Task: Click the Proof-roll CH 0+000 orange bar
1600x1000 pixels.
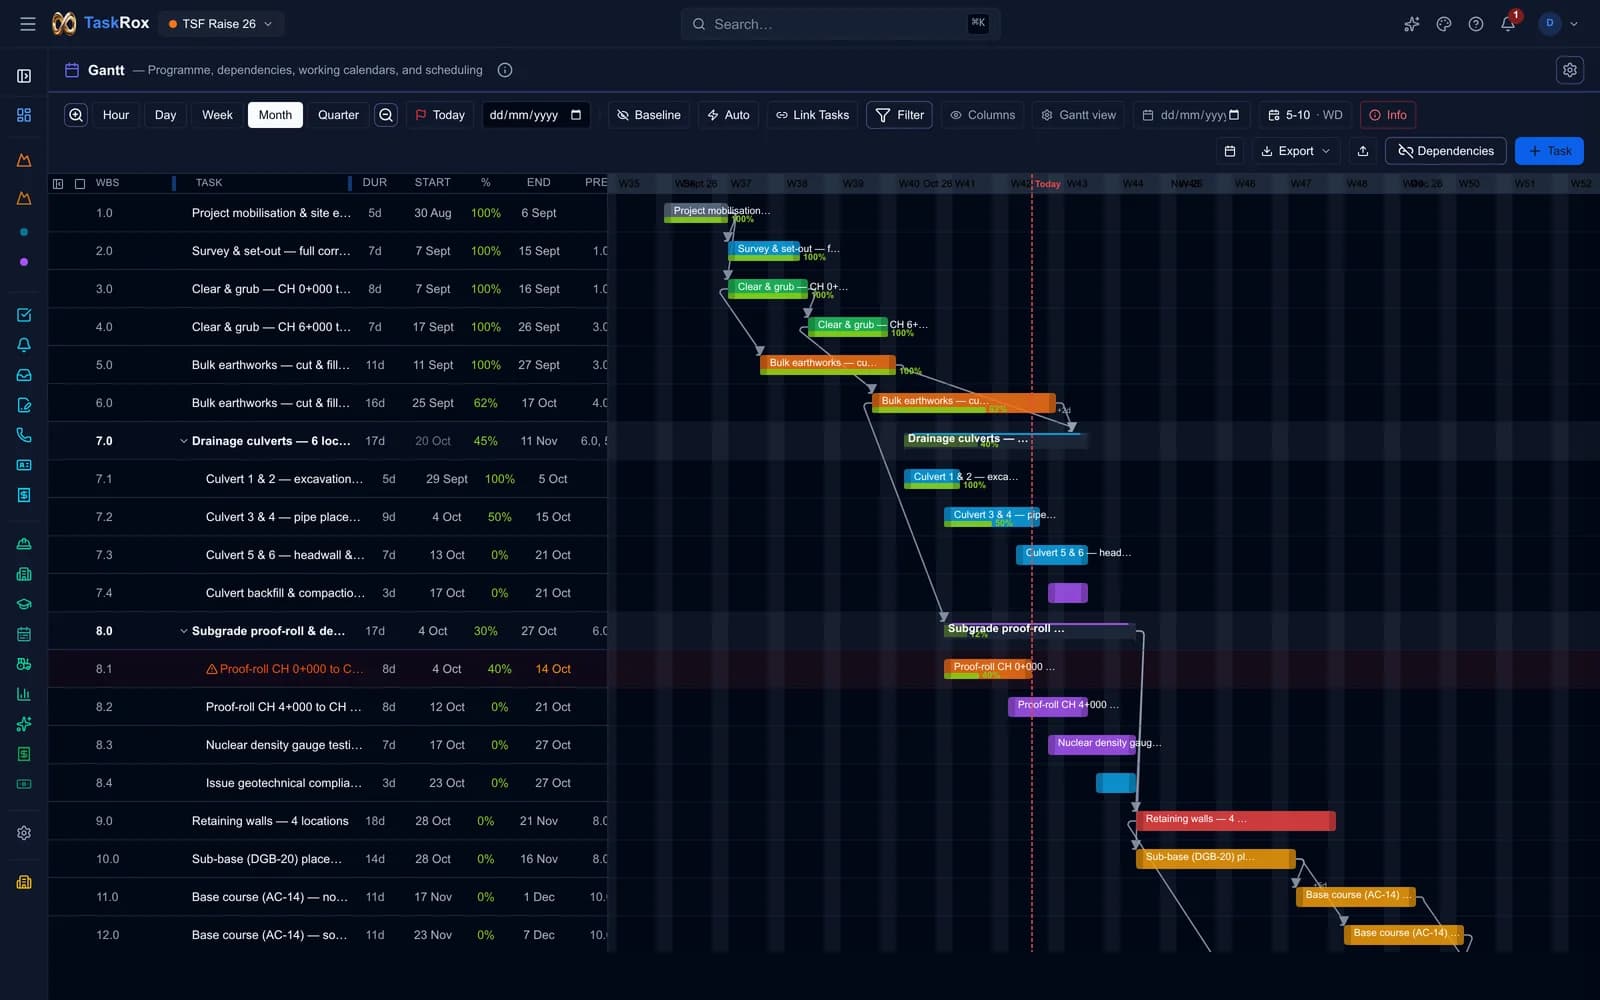Action: pos(988,668)
